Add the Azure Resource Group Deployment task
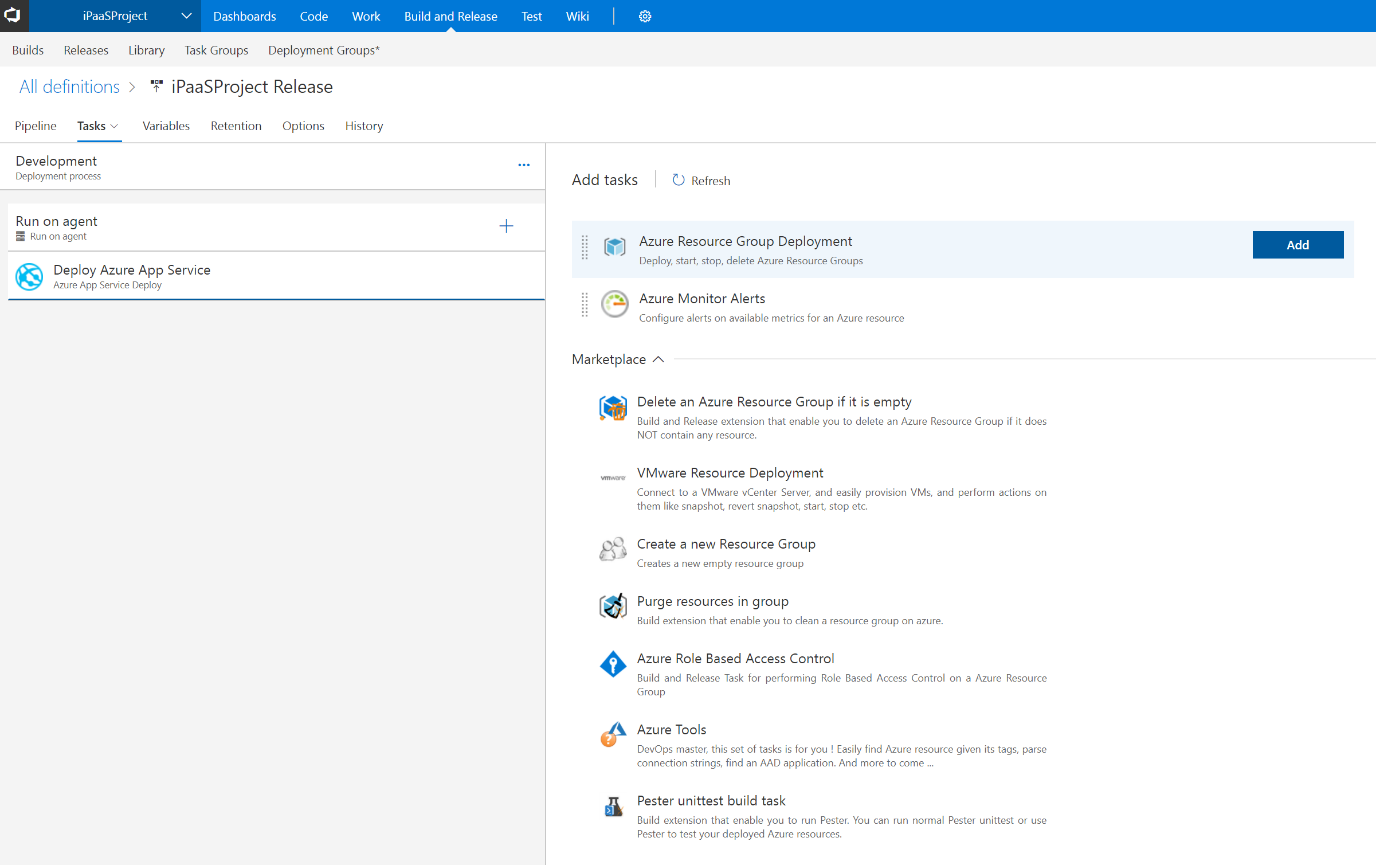Viewport: 1376px width, 865px height. pyautogui.click(x=1298, y=245)
